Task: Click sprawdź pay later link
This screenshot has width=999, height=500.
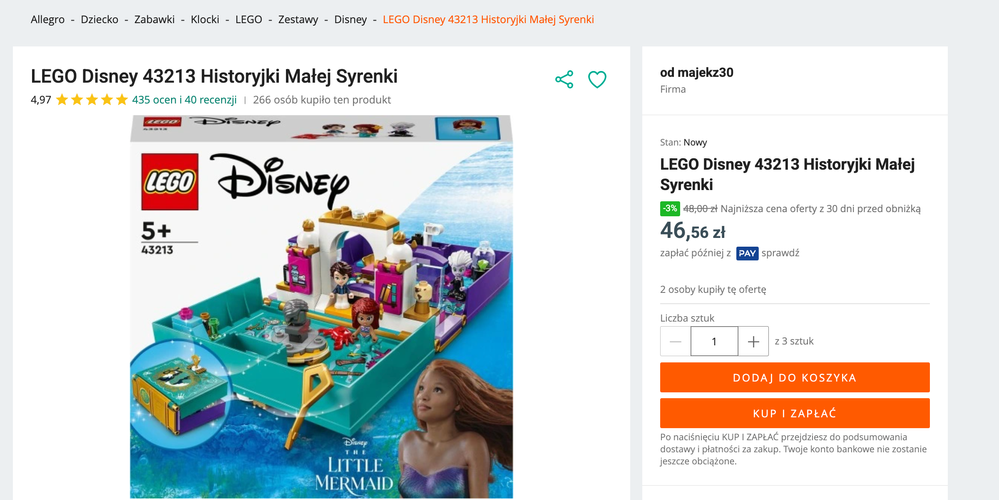Action: 780,254
